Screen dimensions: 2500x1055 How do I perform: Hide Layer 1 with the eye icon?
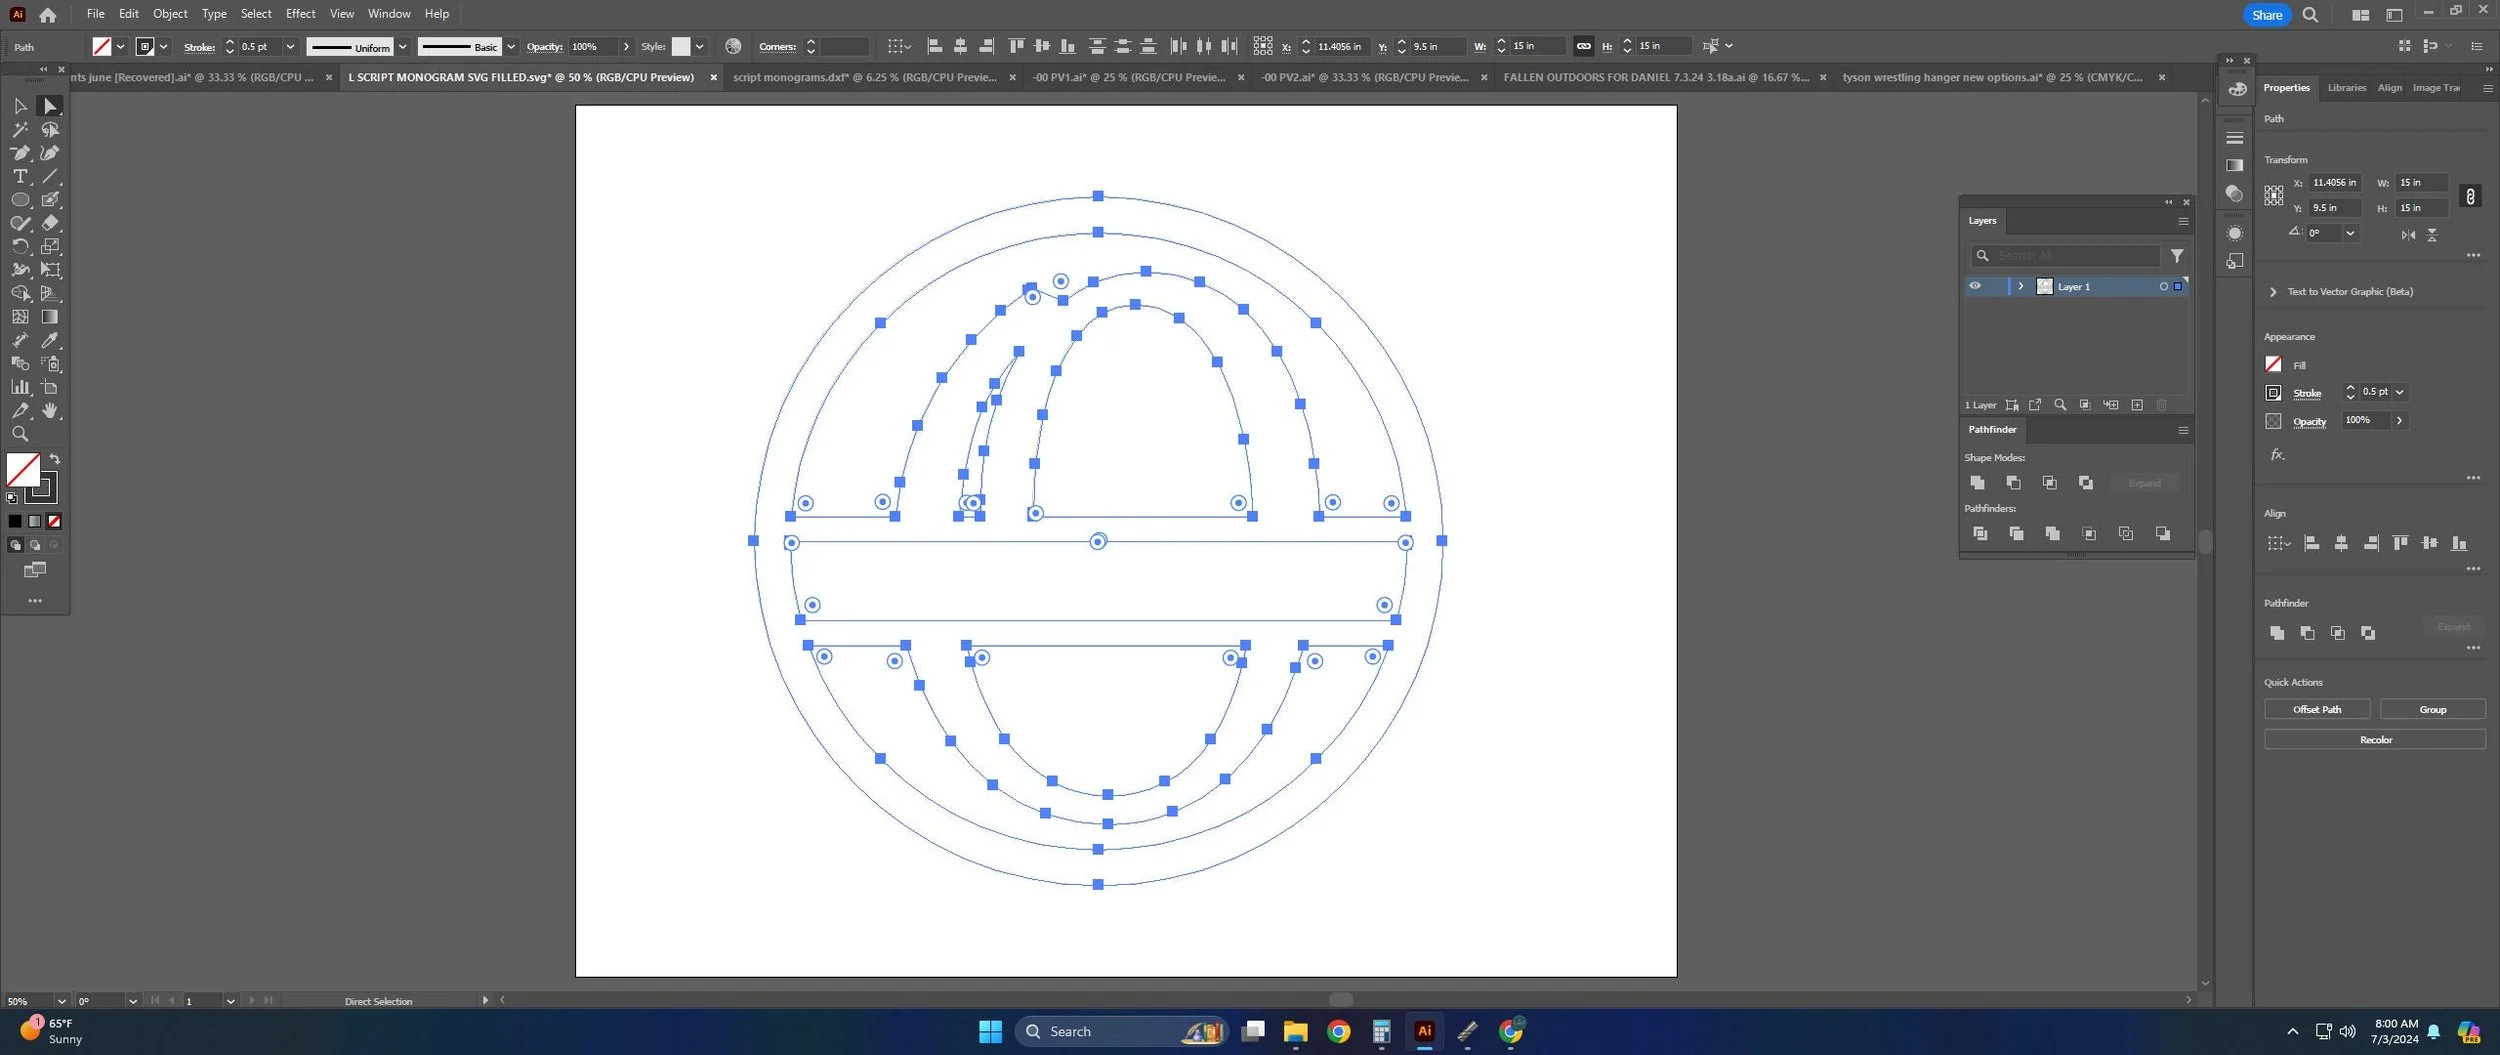[1975, 286]
